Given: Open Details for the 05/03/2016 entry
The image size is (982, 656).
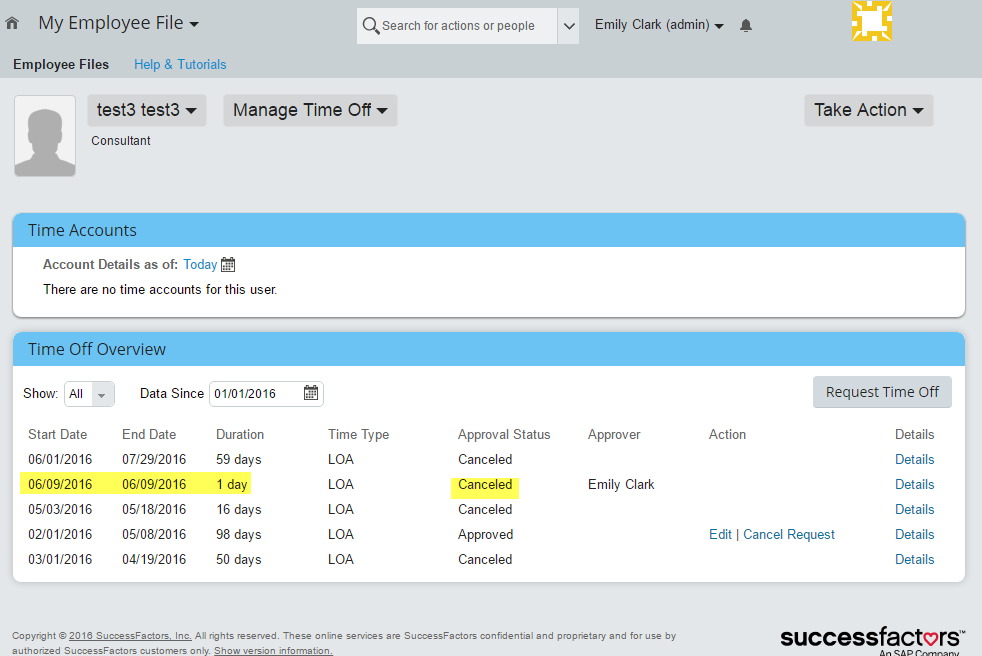Looking at the screenshot, I should (x=914, y=509).
